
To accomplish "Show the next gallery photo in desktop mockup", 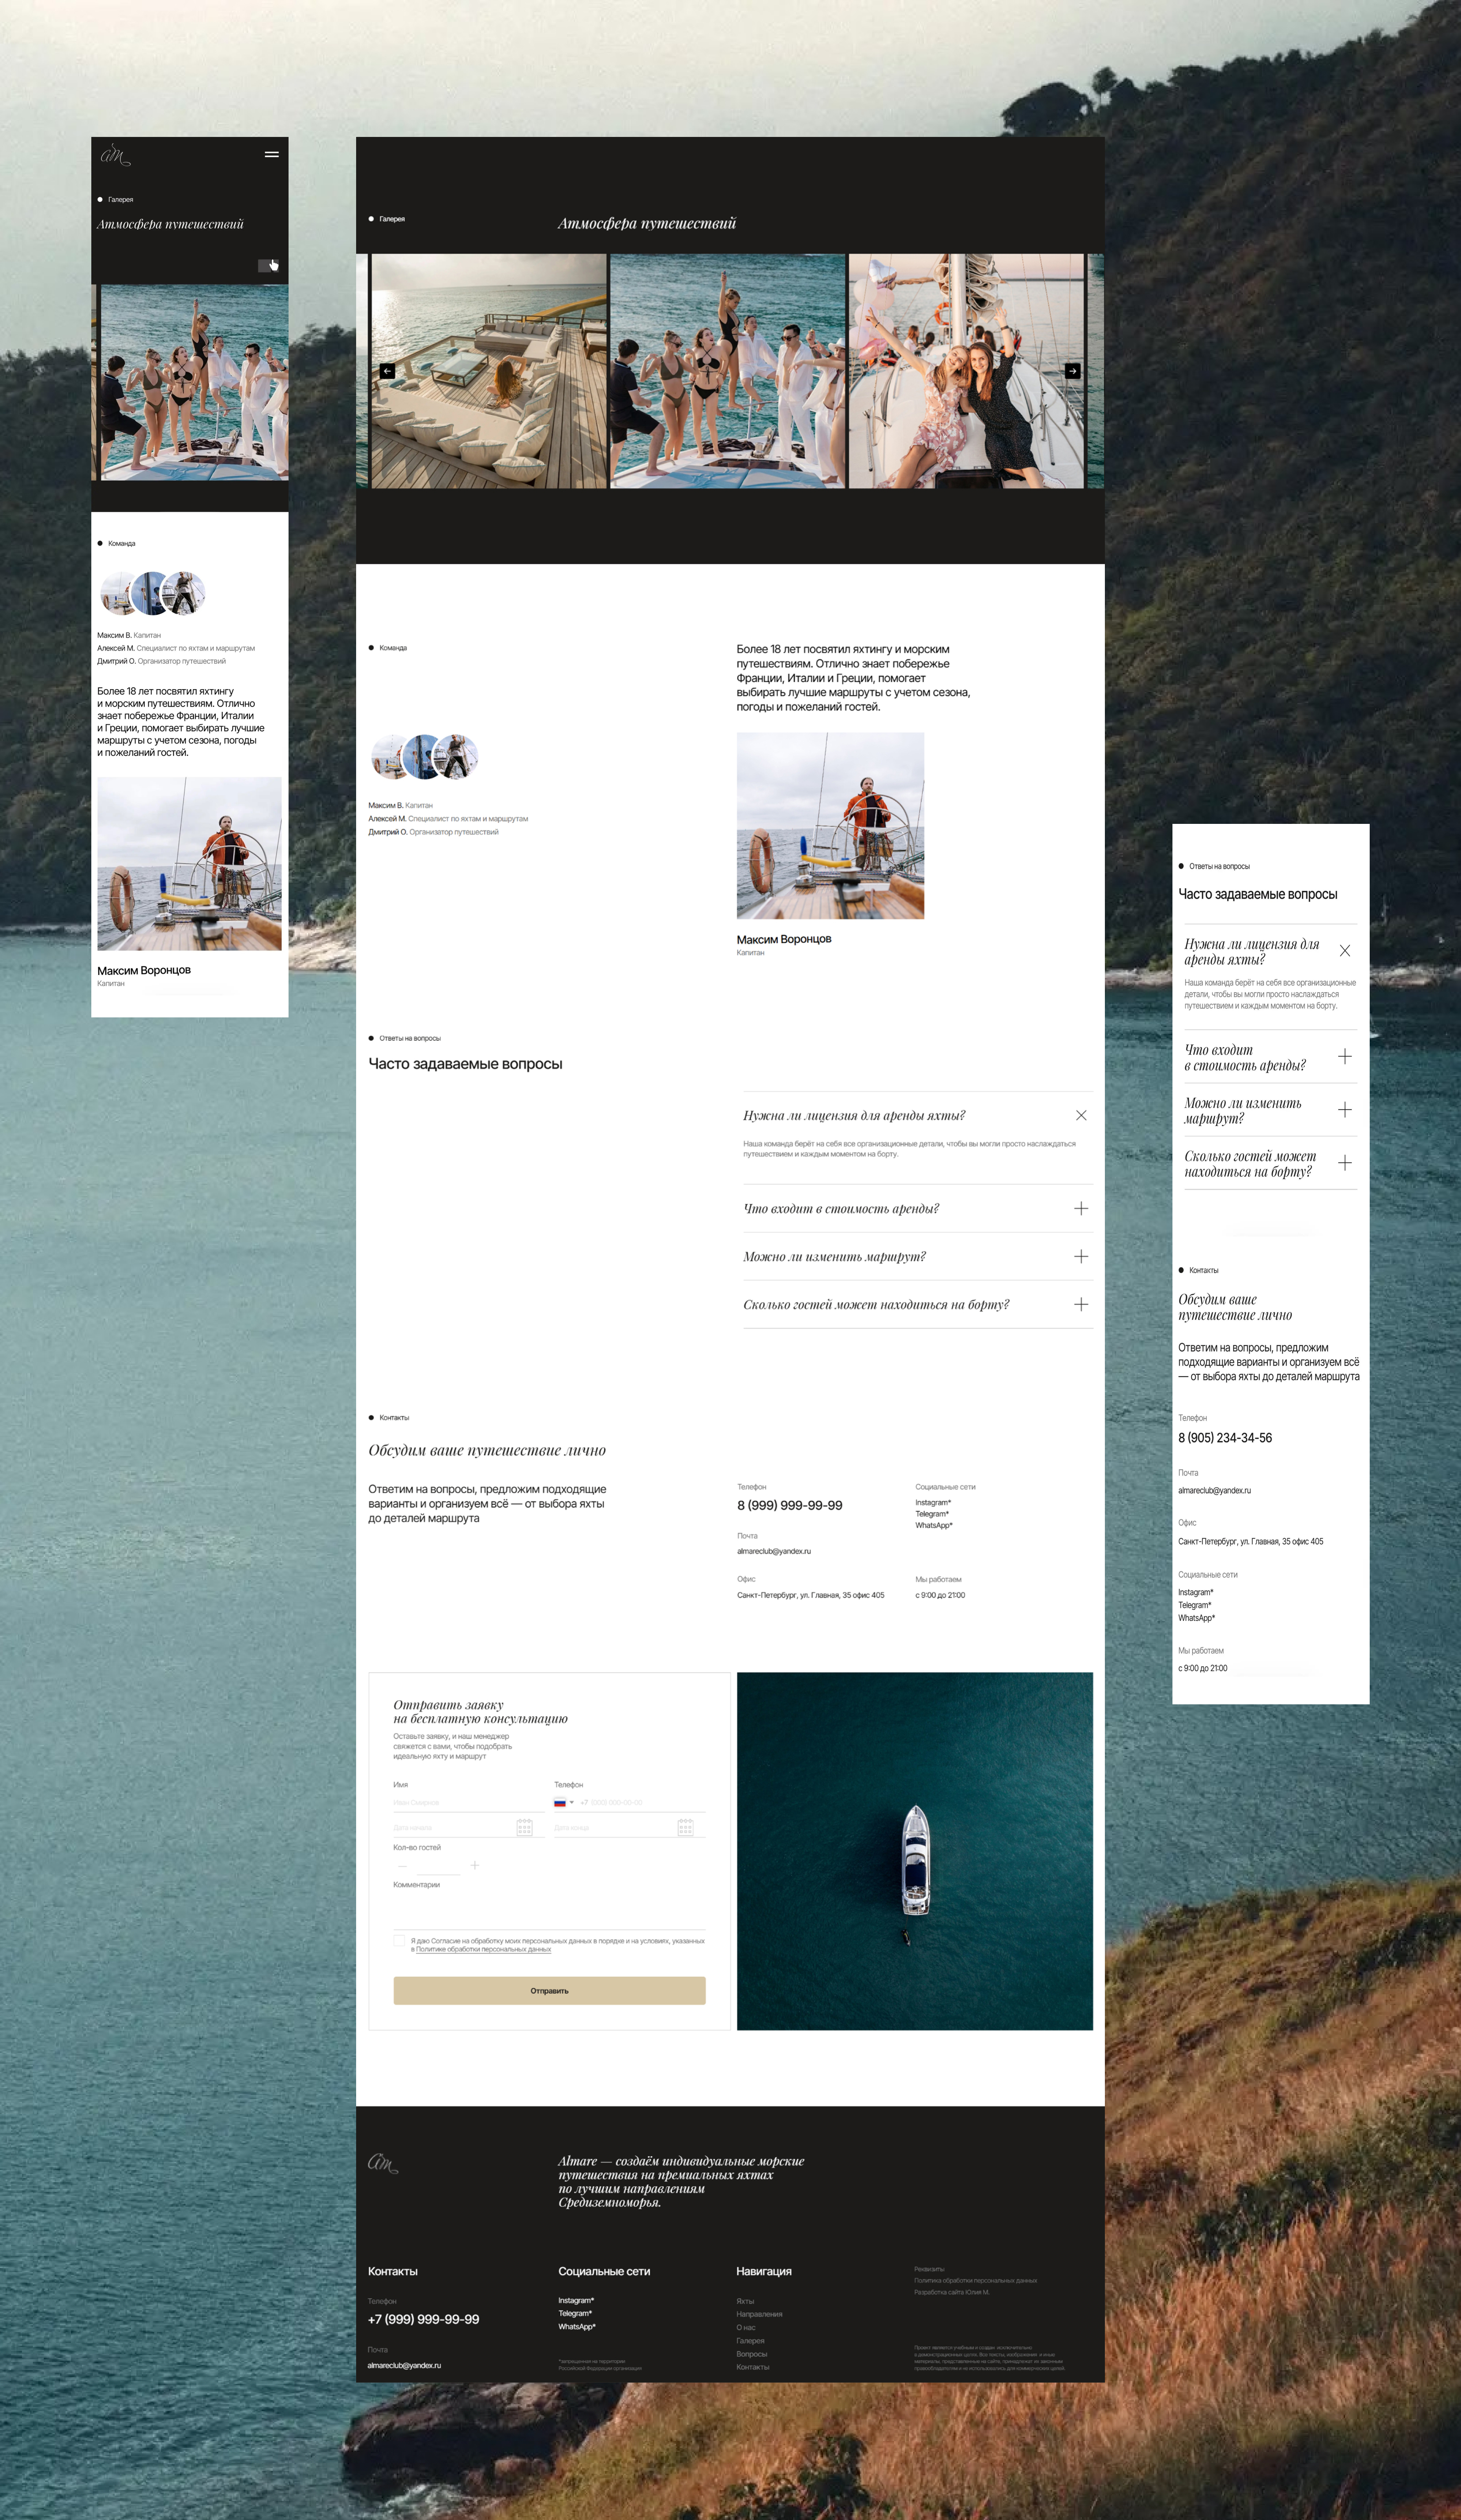I will [1072, 371].
